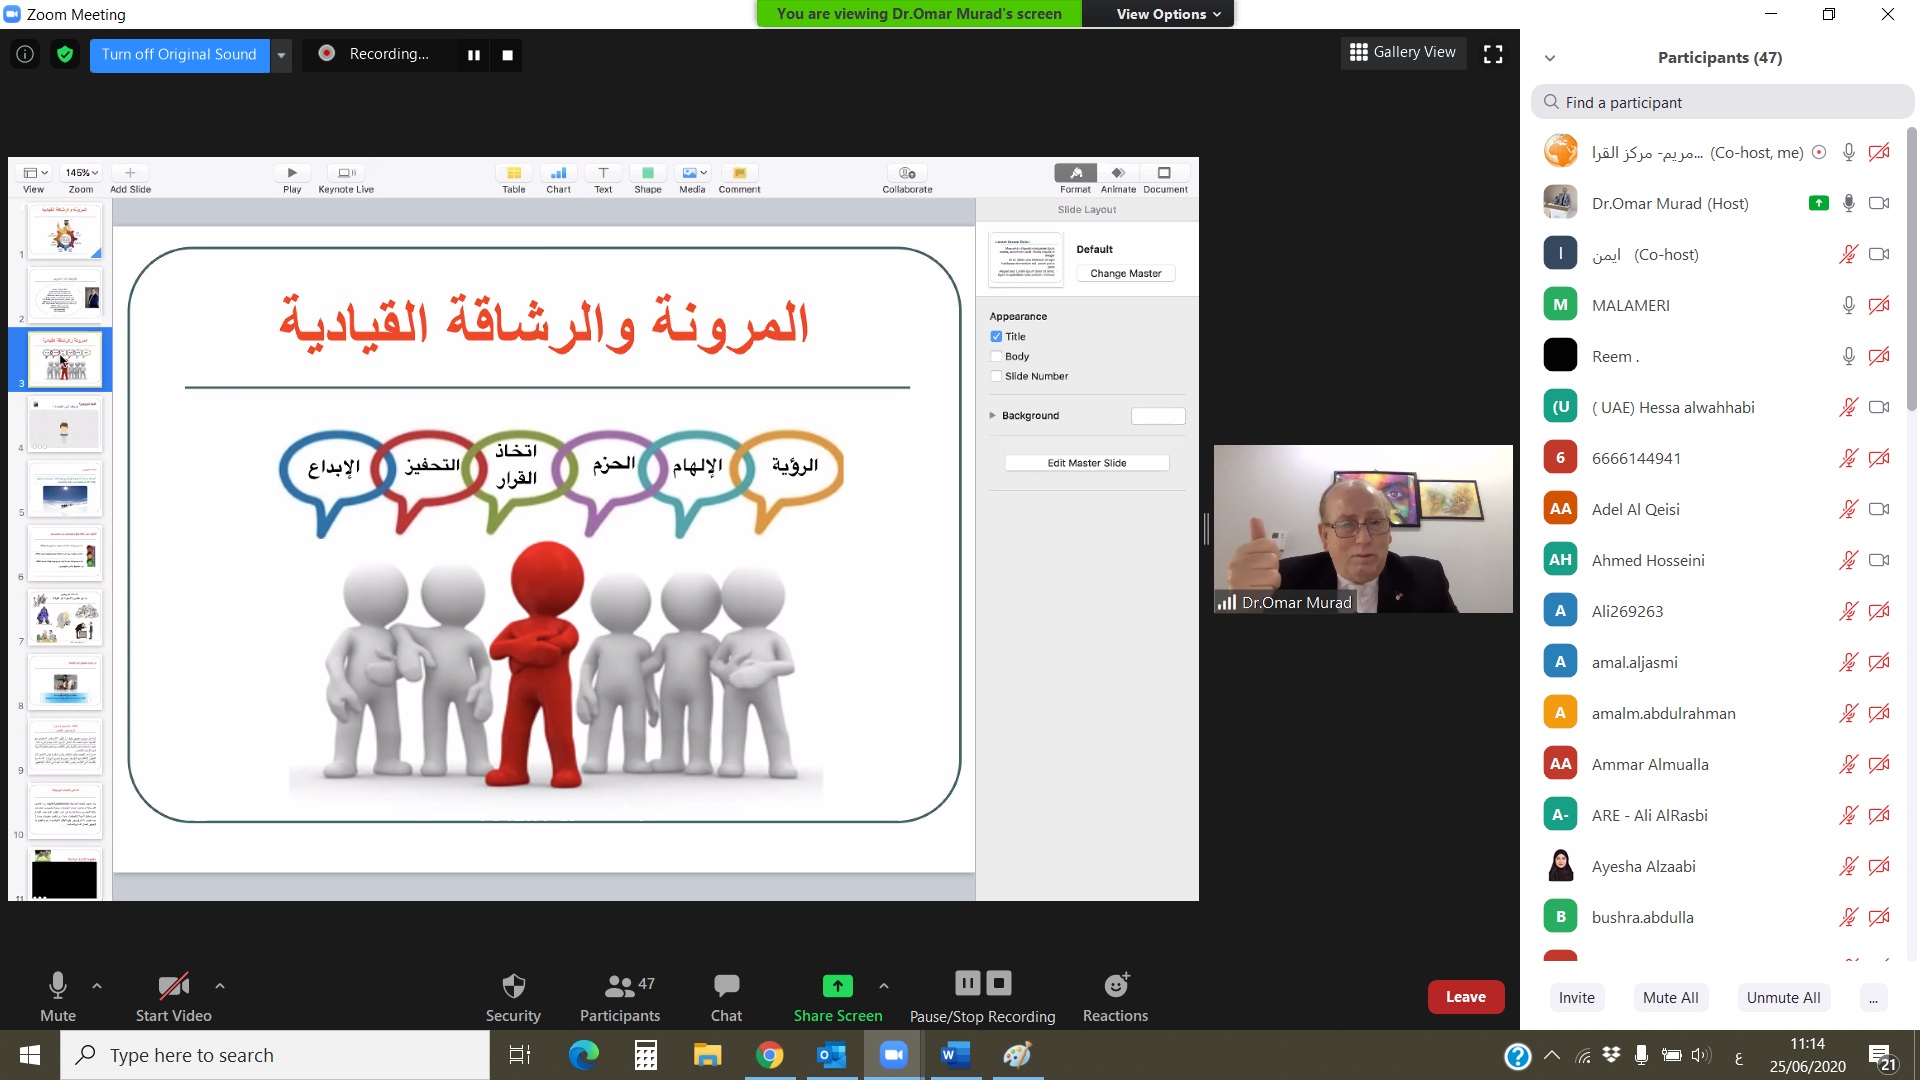
Task: Start your video camera
Action: (173, 997)
